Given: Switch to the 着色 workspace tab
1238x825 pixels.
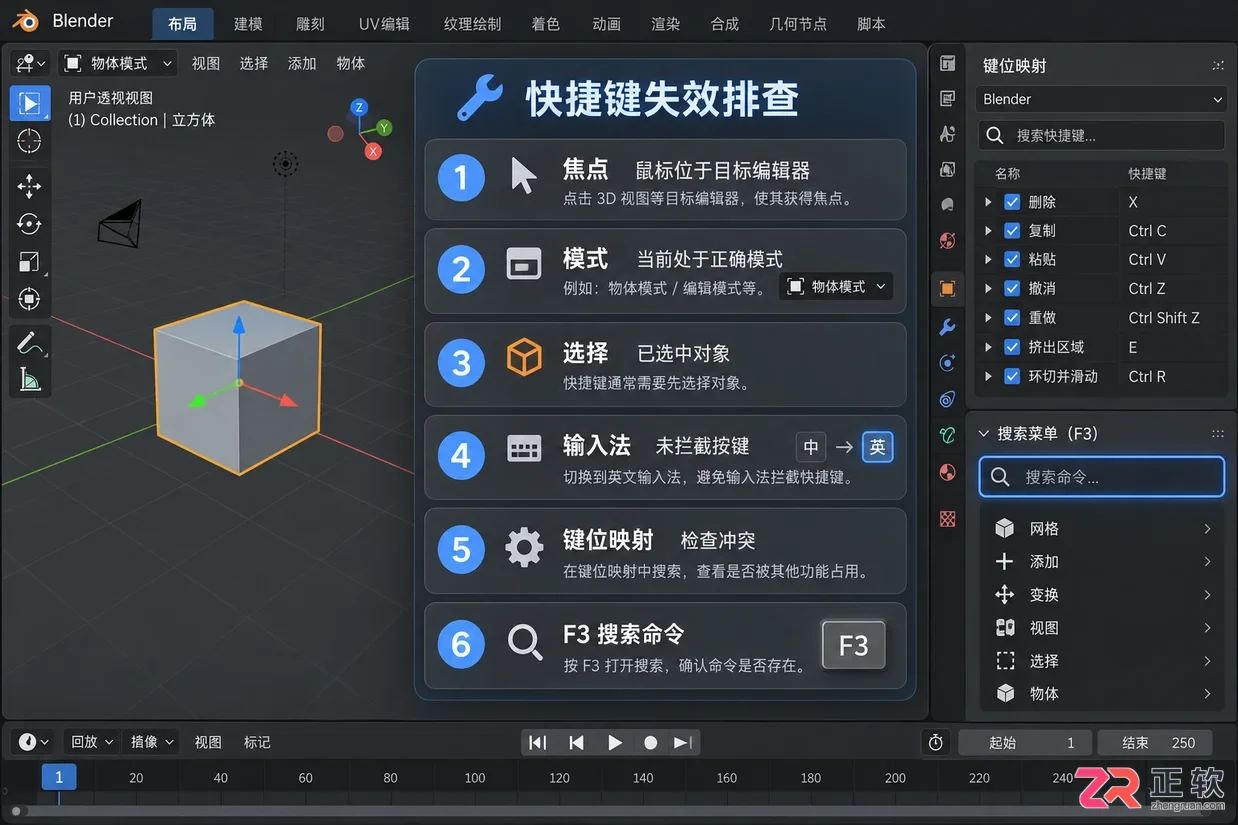Looking at the screenshot, I should (x=545, y=23).
